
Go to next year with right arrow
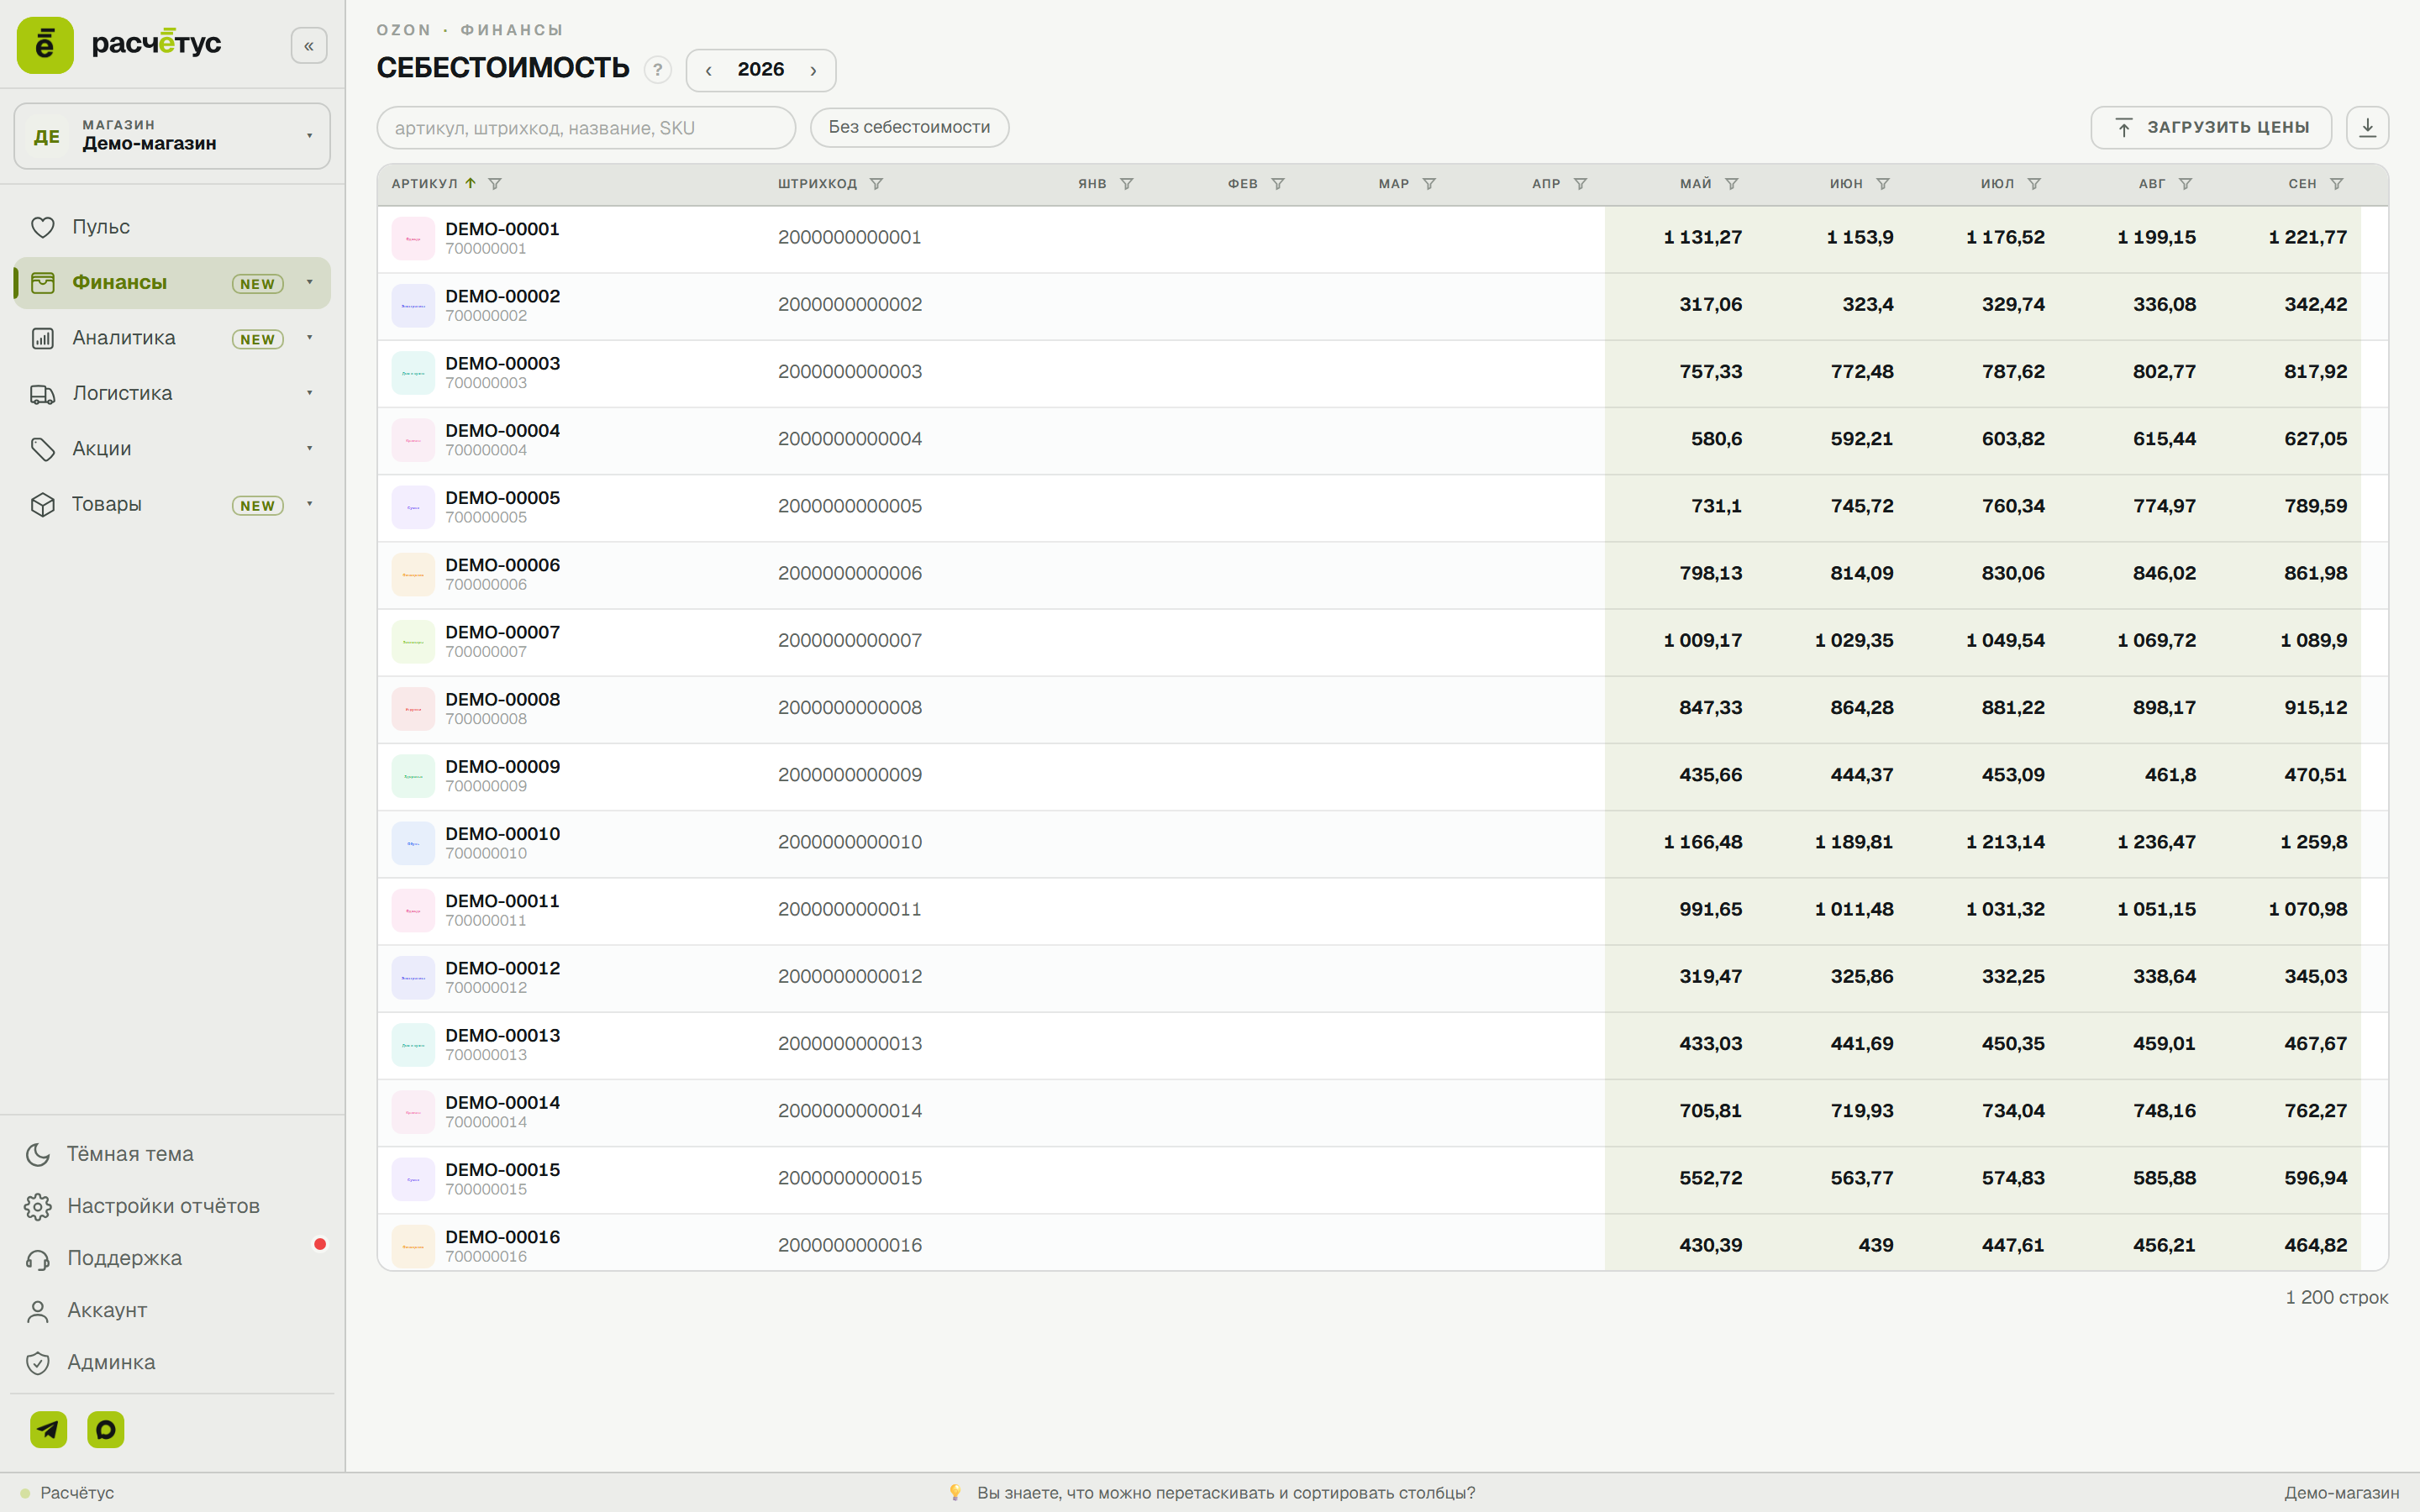[813, 70]
